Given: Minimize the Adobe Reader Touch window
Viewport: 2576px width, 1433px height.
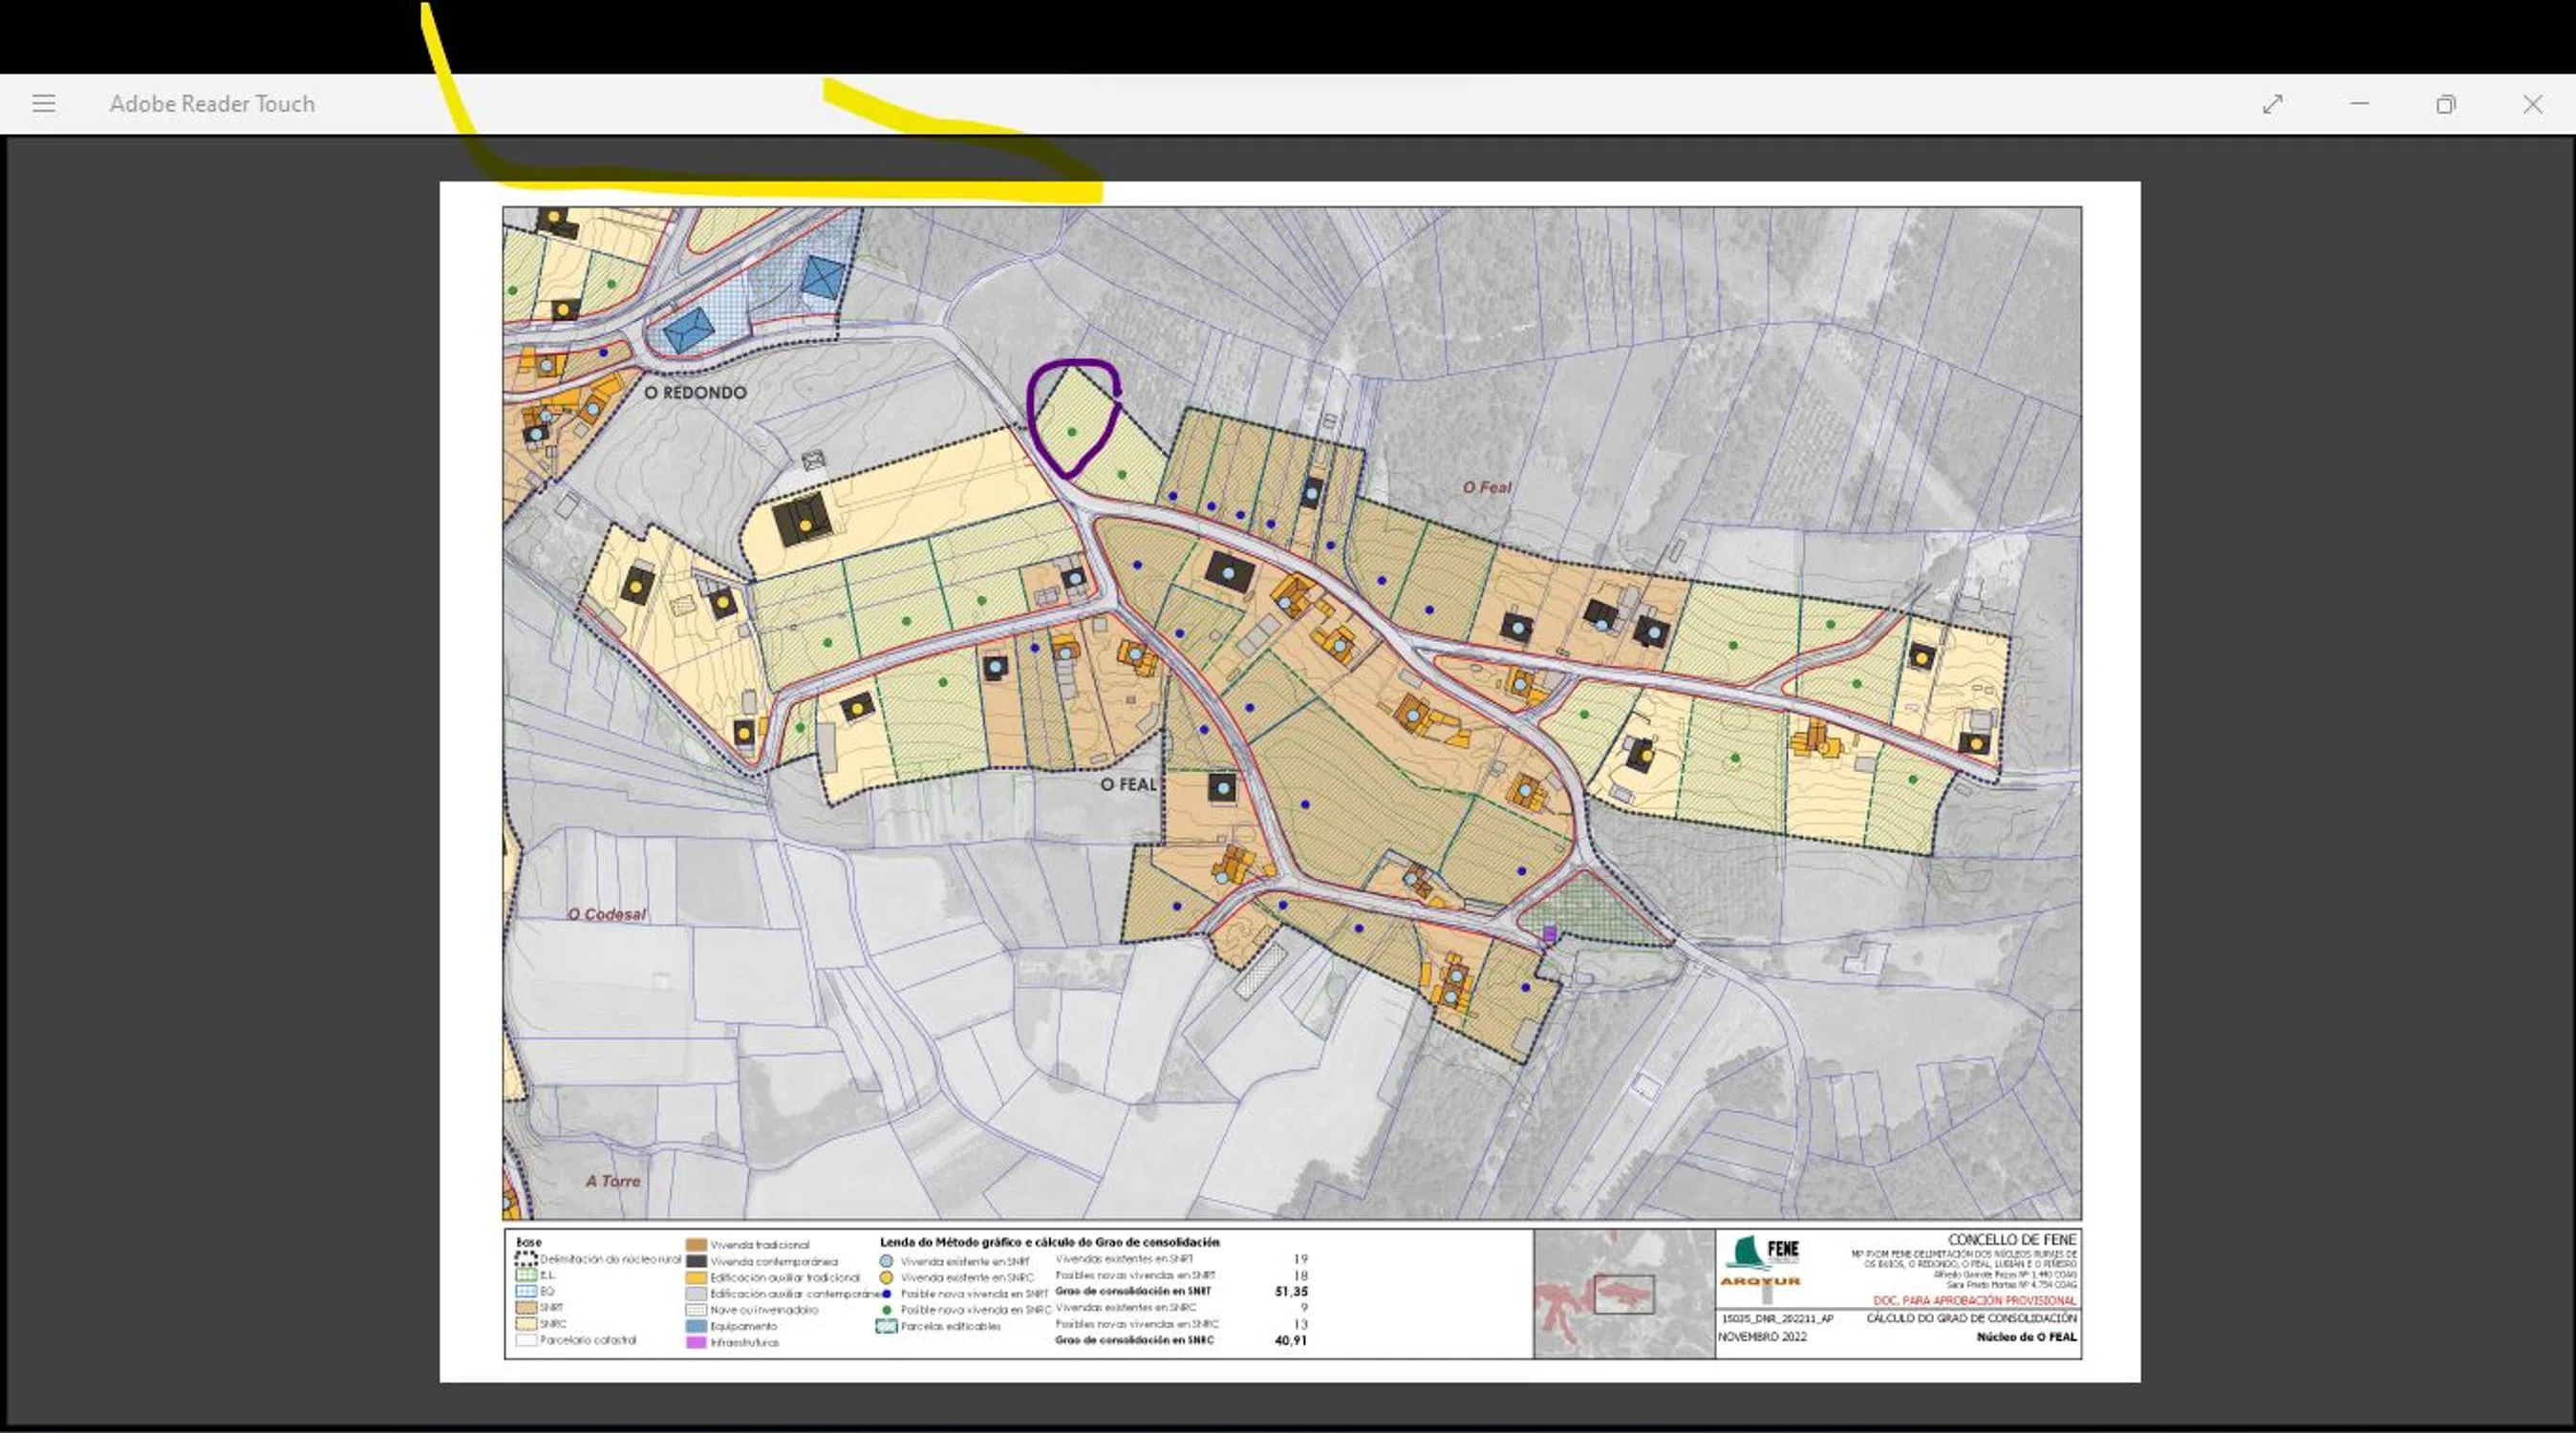Looking at the screenshot, I should click(2359, 104).
